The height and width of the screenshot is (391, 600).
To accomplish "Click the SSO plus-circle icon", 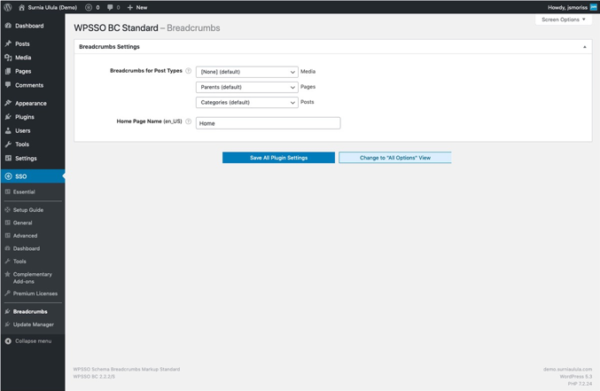I will [8, 176].
